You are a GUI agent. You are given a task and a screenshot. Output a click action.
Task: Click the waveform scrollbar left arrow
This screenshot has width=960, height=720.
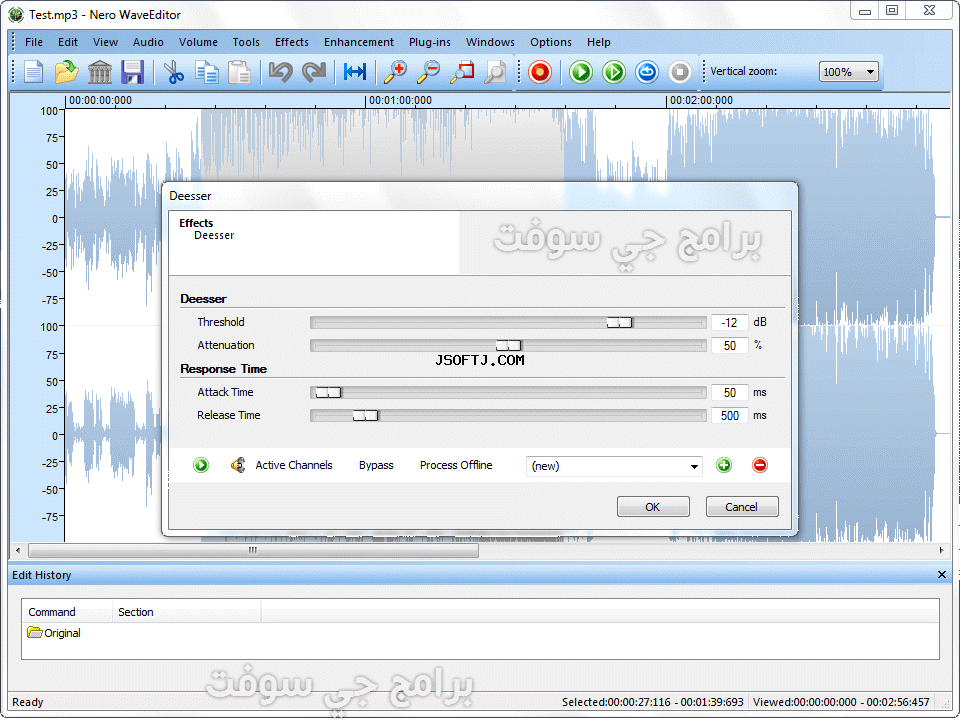pyautogui.click(x=18, y=551)
